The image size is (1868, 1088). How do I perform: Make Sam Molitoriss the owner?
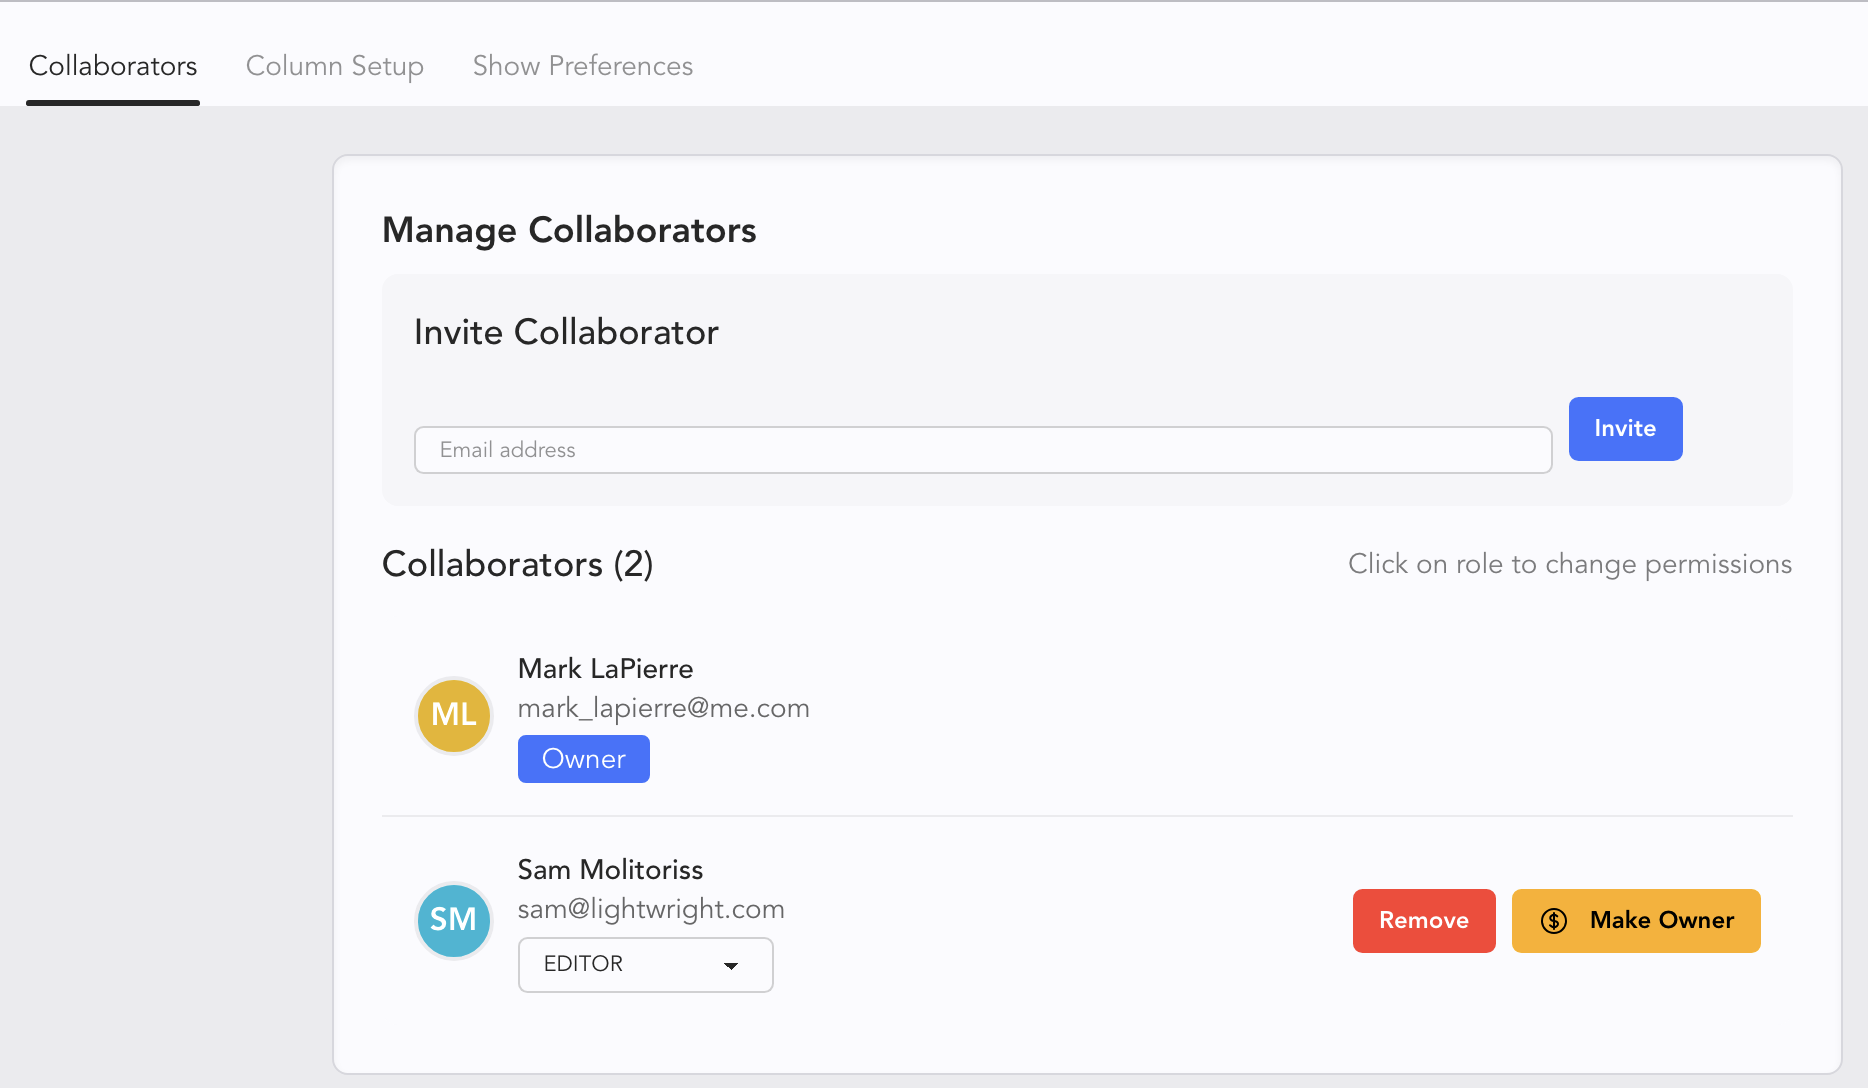(x=1636, y=921)
